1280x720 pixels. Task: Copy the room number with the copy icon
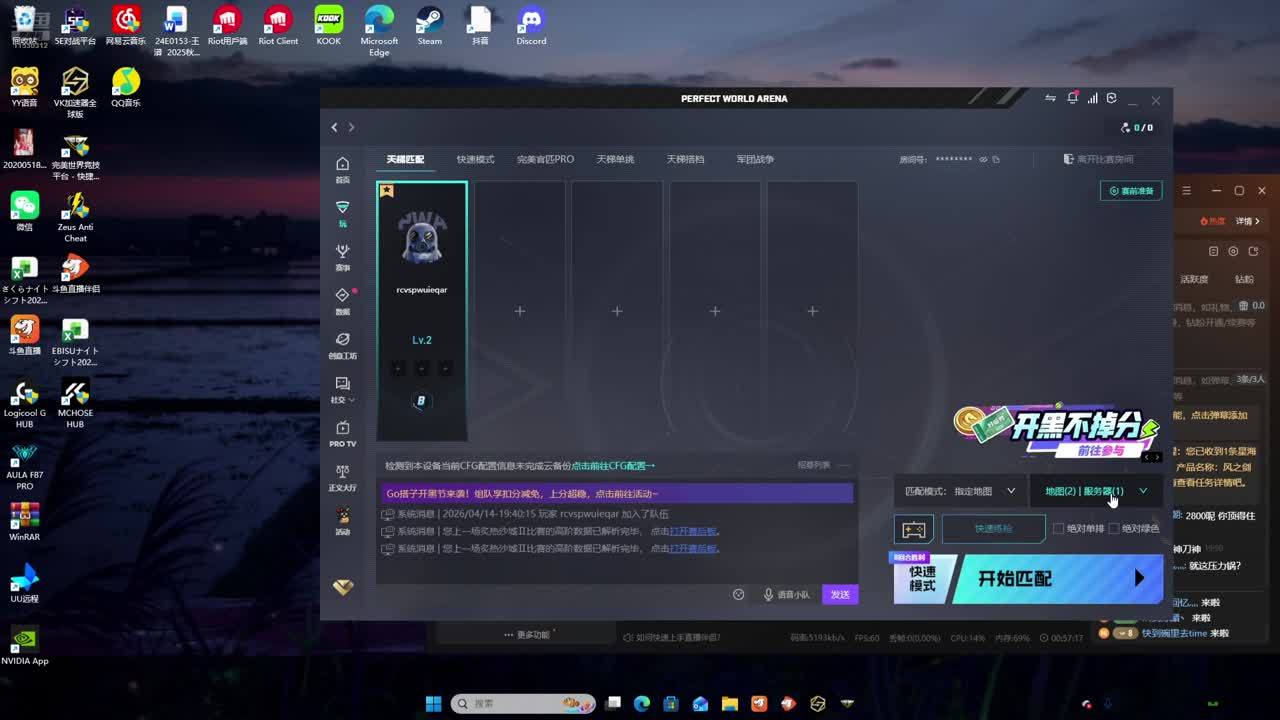pyautogui.click(x=996, y=159)
